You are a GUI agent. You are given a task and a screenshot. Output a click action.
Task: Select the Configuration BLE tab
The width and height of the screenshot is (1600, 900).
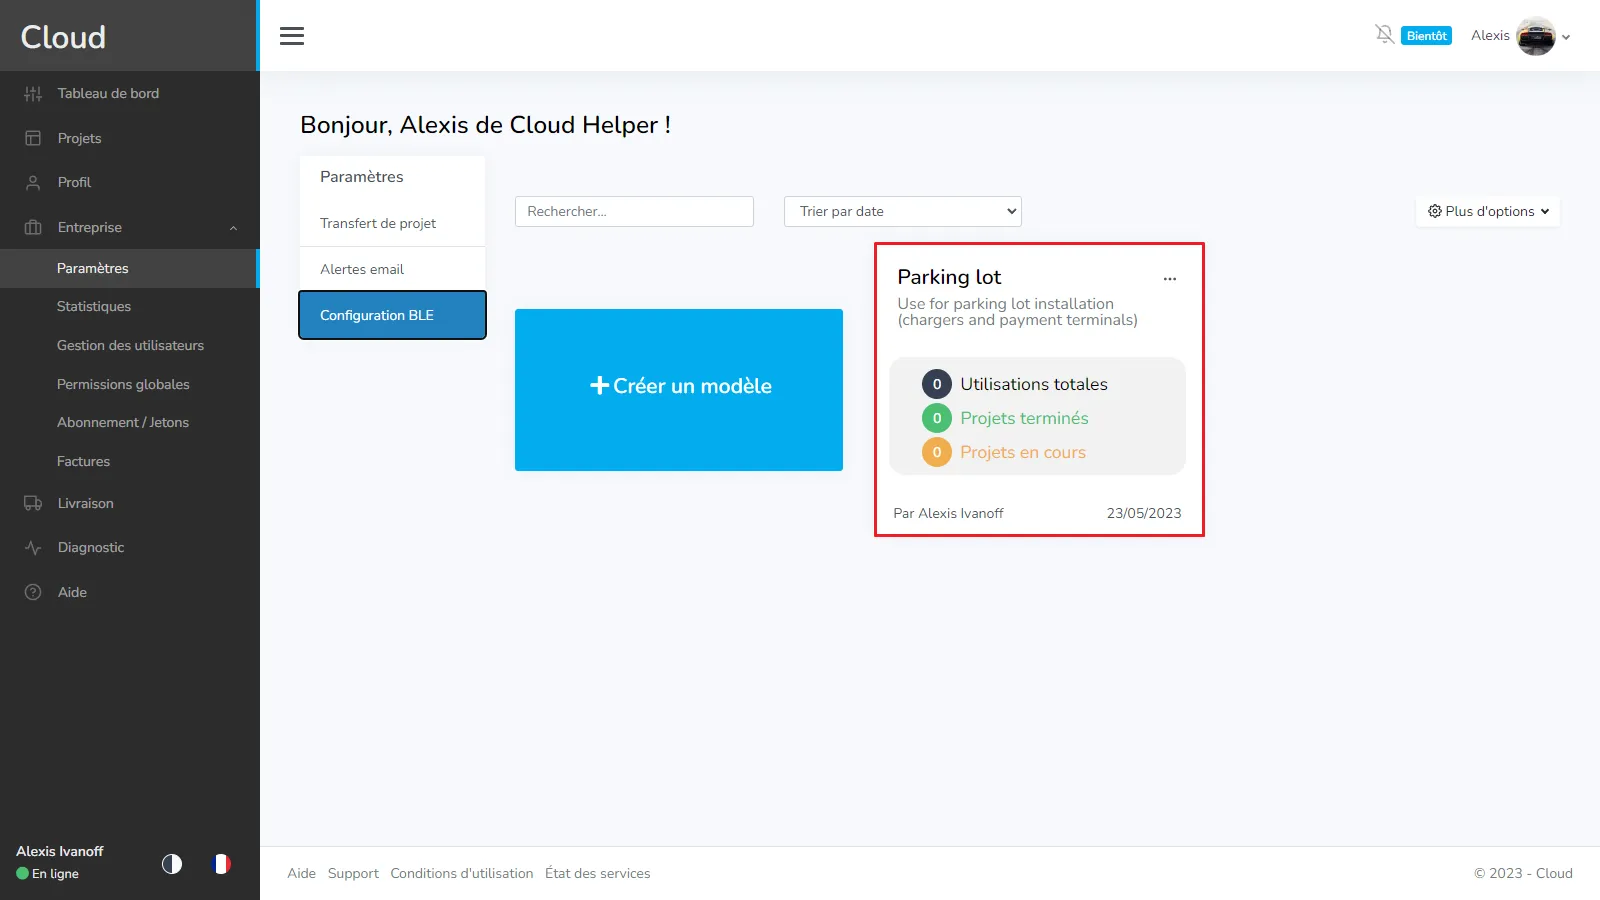(x=392, y=315)
